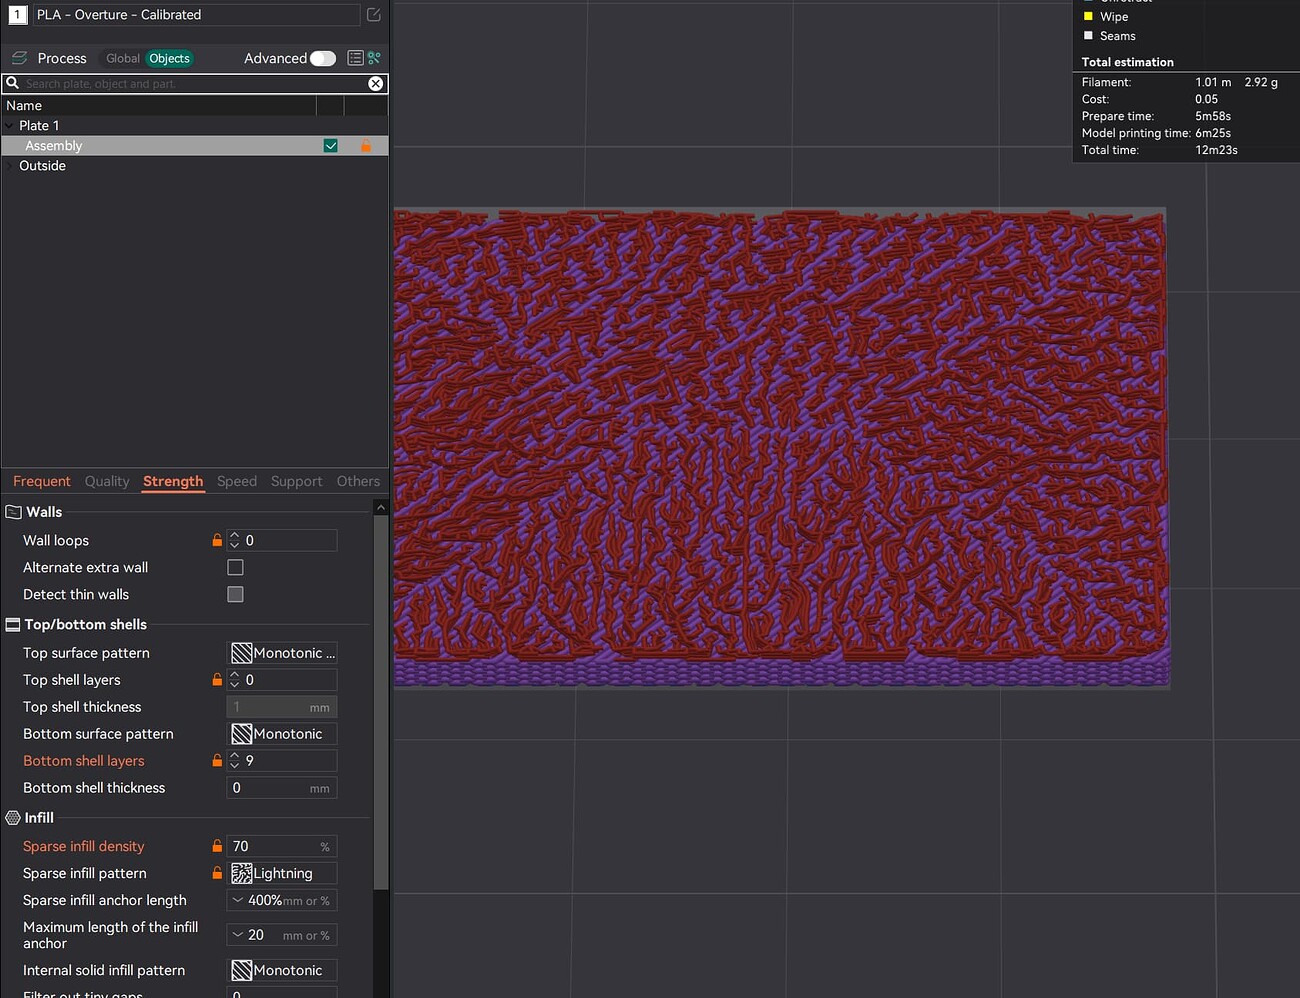Viewport: 1300px width, 998px height.
Task: Toggle the Advanced mode switch
Action: point(323,58)
